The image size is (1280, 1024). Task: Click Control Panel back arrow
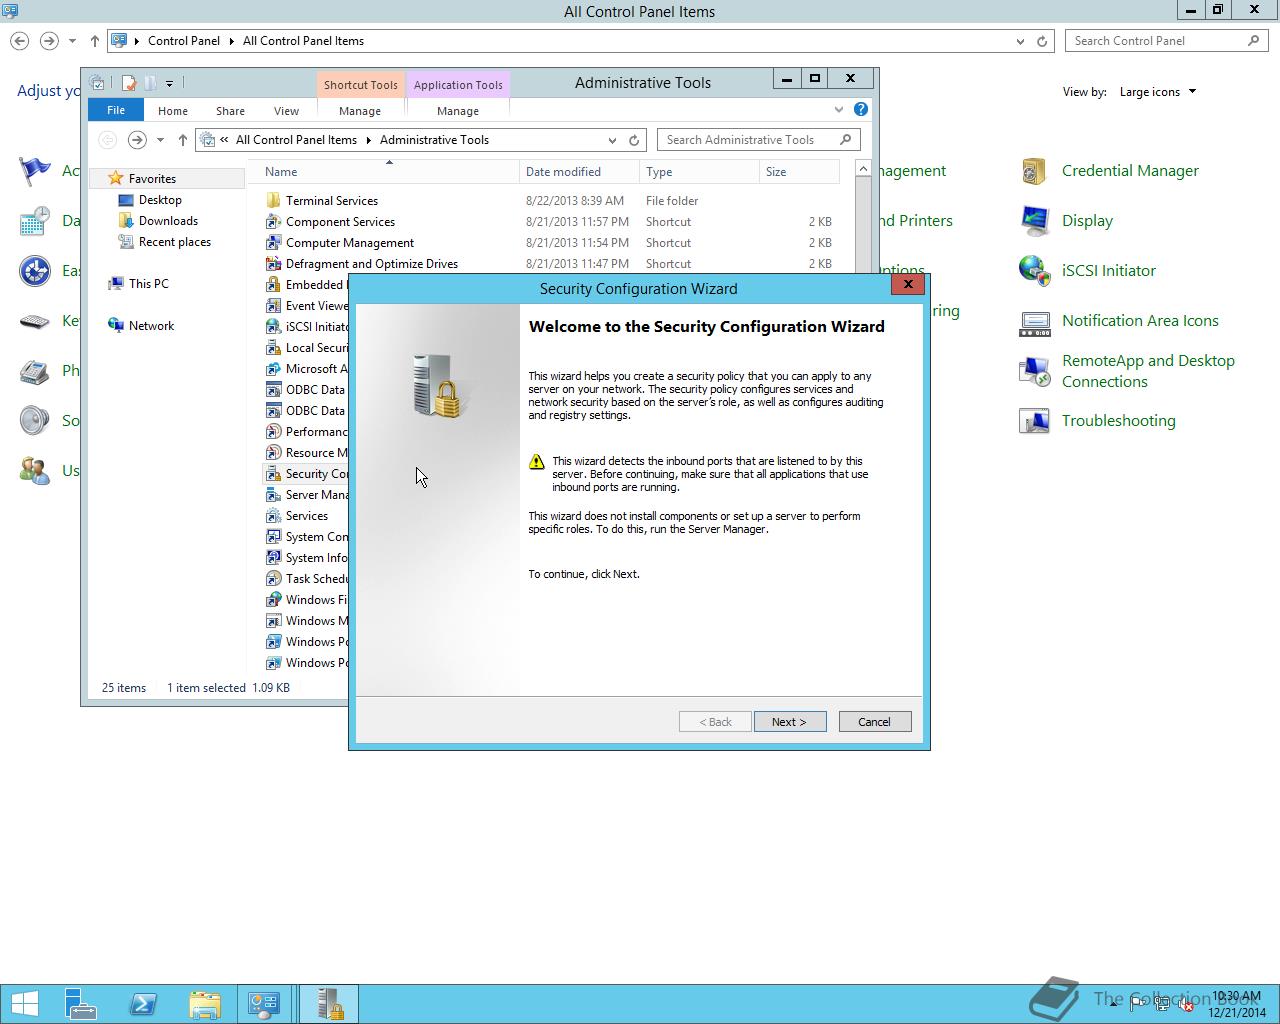20,41
